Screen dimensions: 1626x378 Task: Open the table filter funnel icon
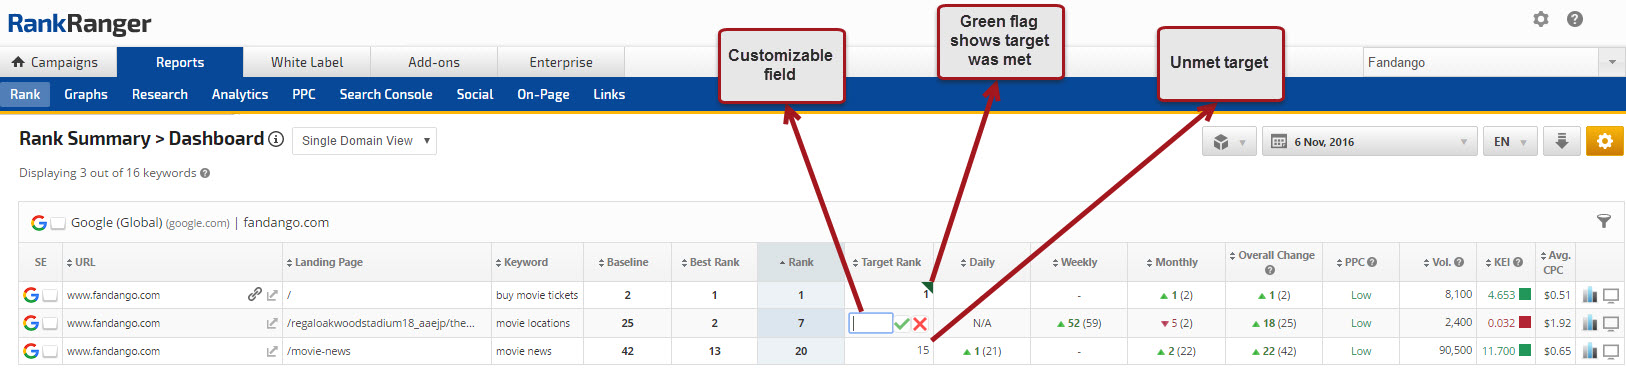point(1604,222)
